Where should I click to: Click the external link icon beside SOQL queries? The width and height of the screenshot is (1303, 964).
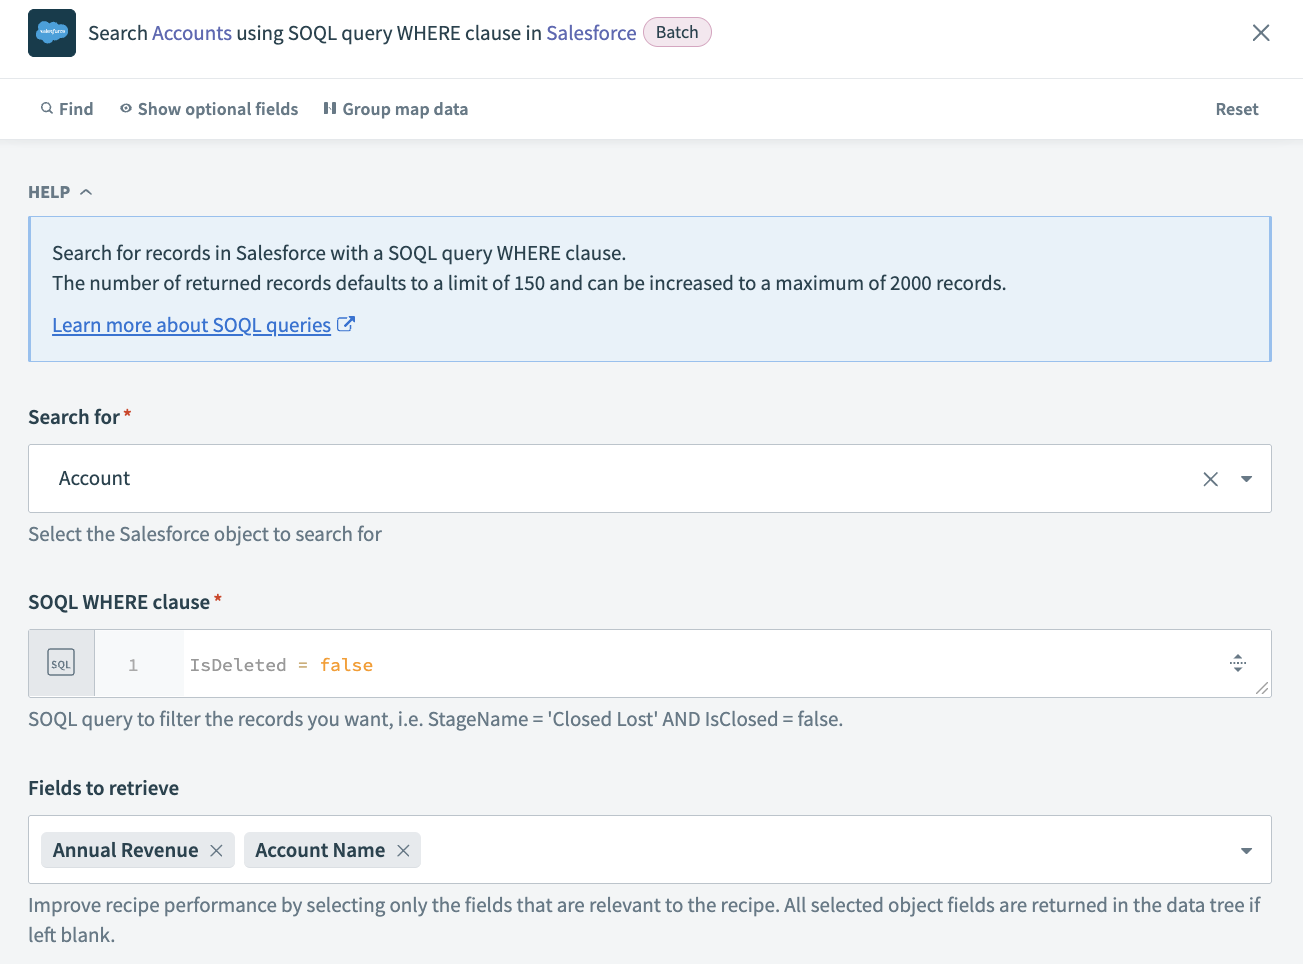346,324
